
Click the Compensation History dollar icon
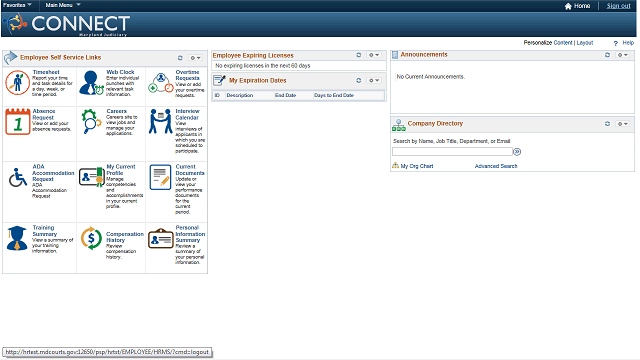(91, 238)
